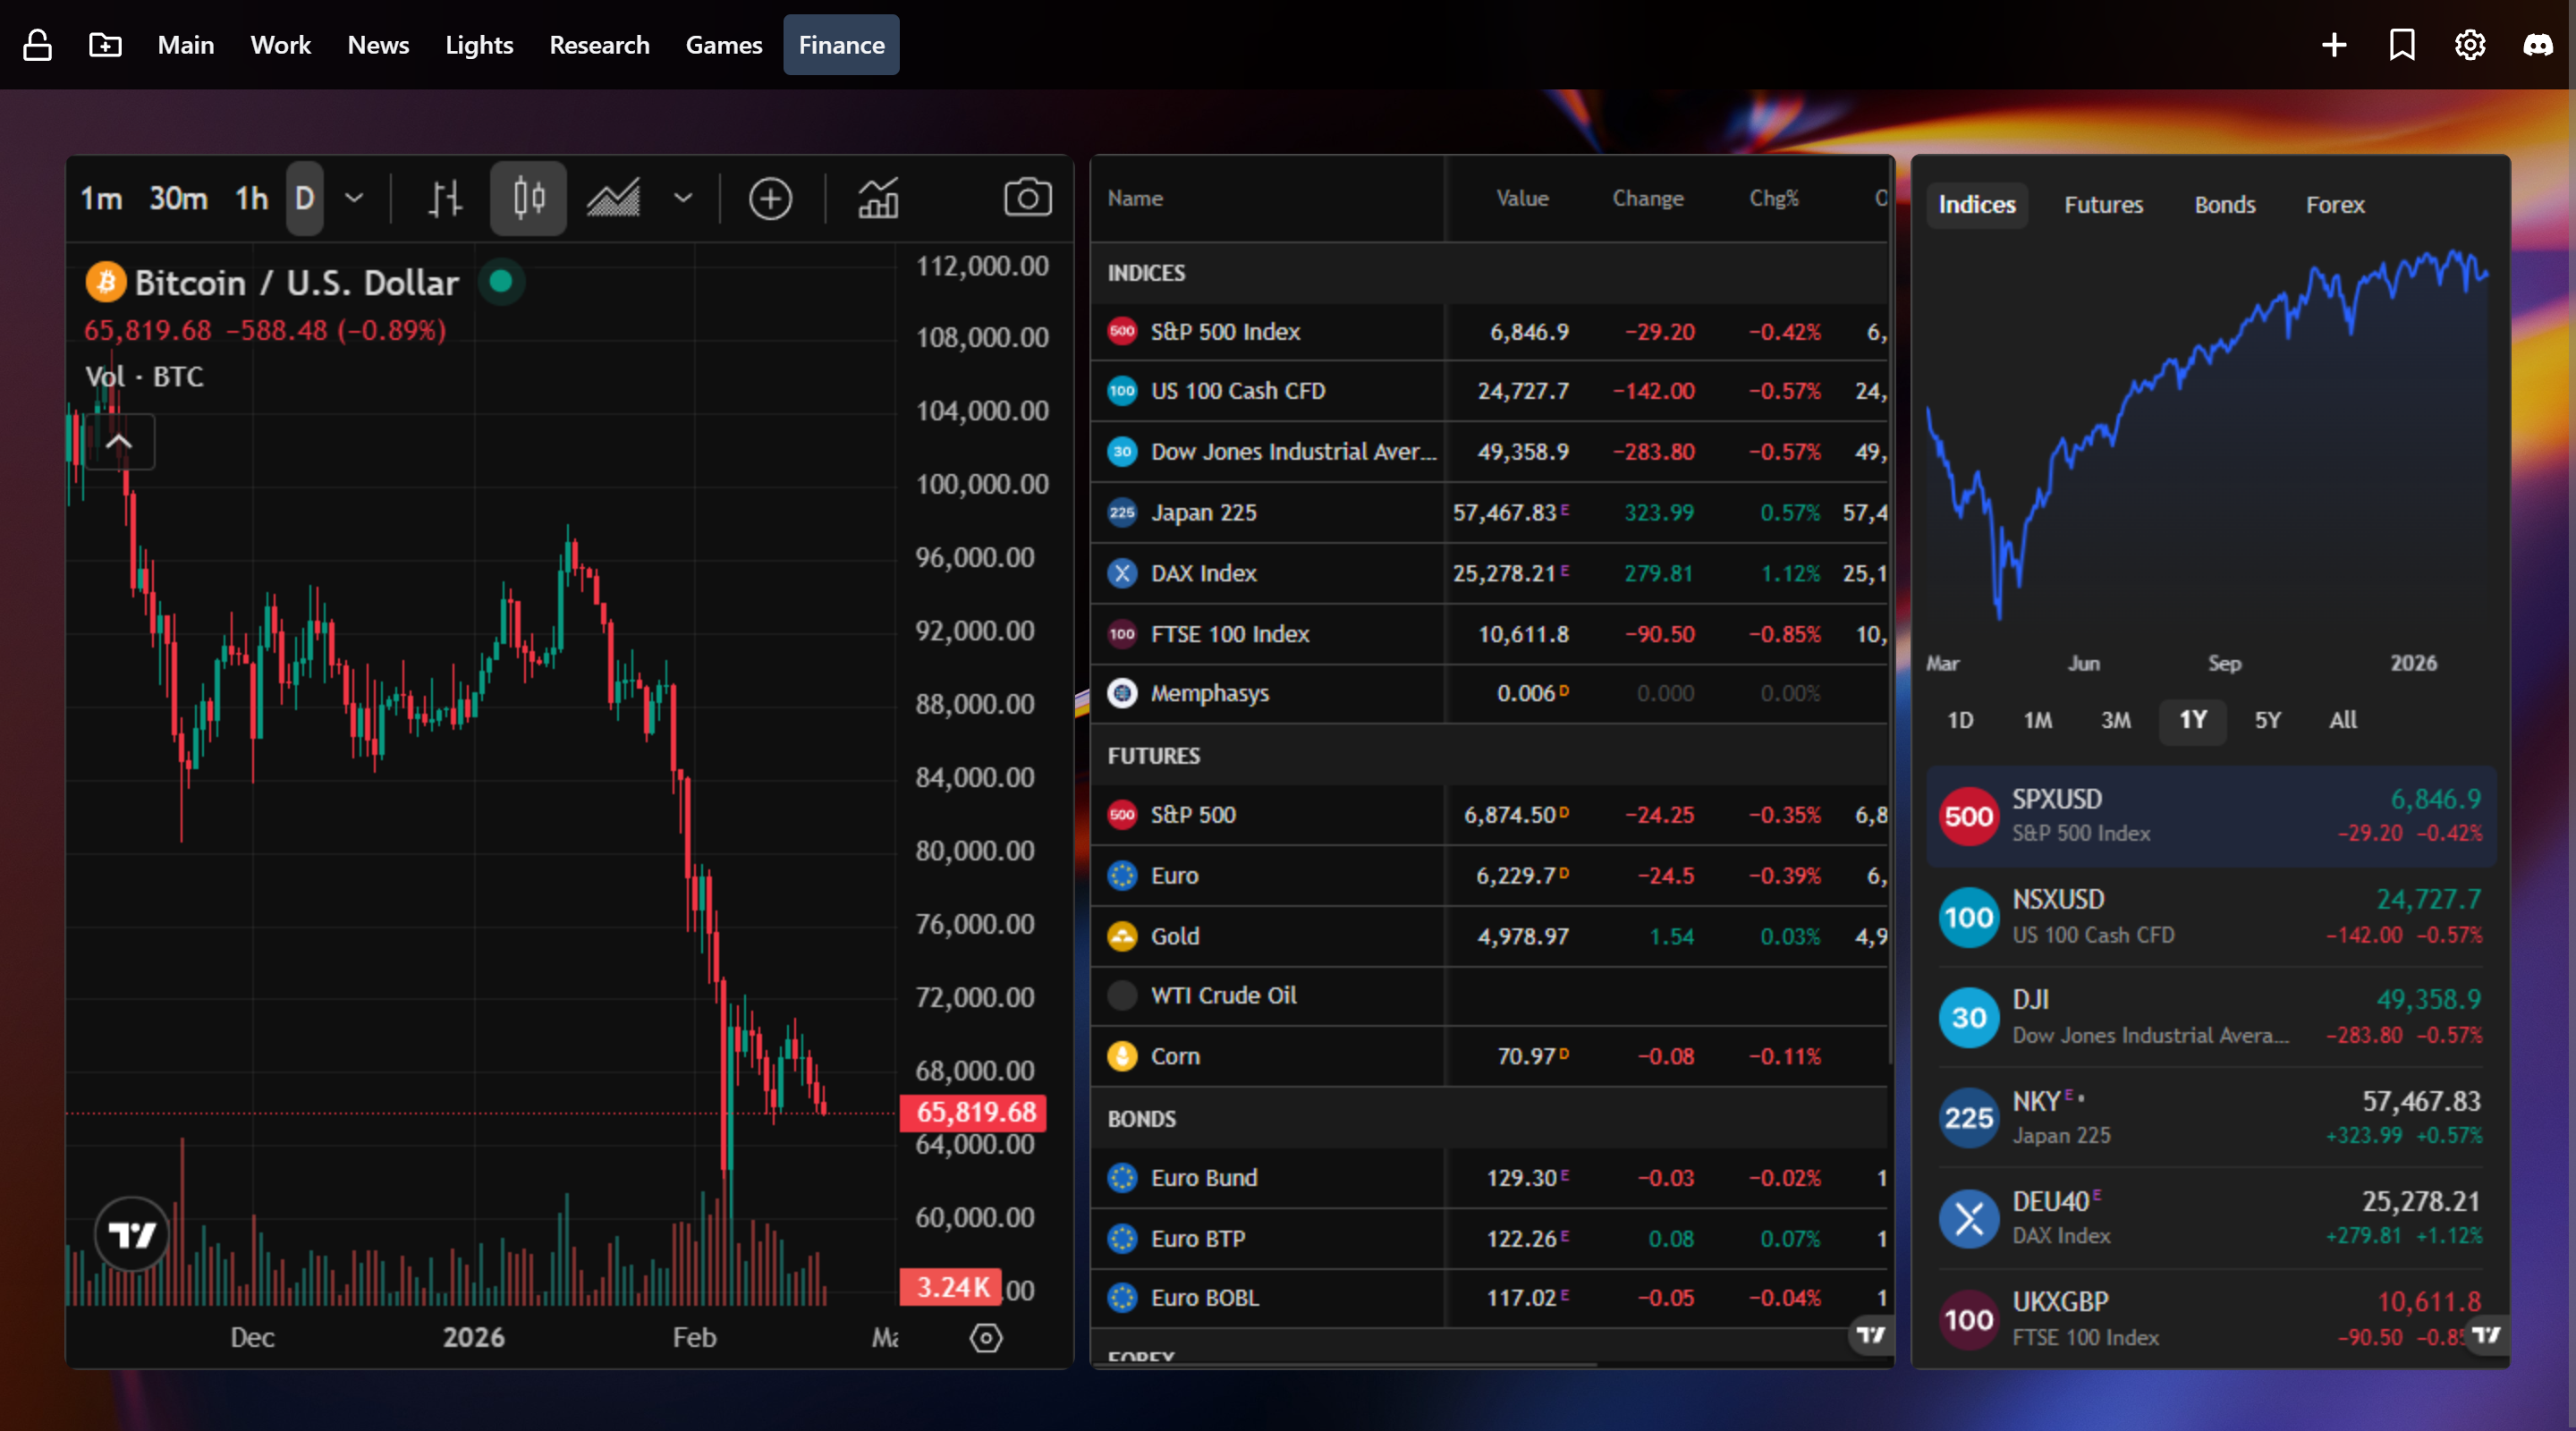Select the 1D range in overview
2576x1431 pixels.
(1960, 720)
